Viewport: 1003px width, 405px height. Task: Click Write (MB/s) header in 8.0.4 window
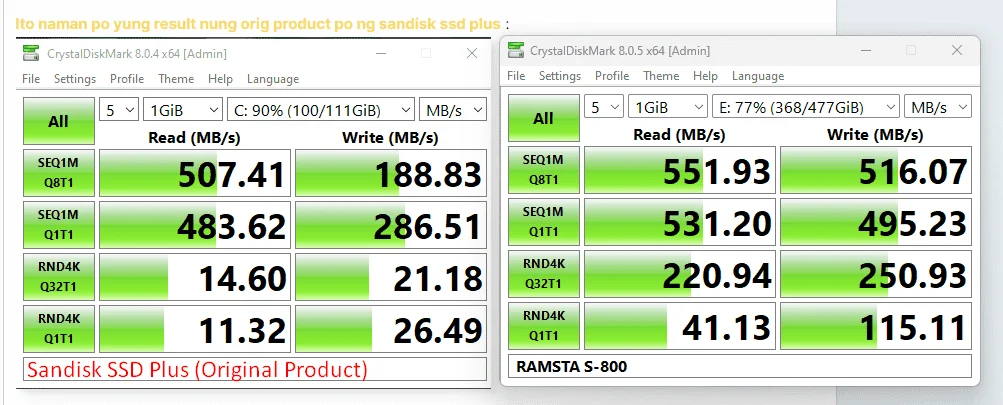coord(390,137)
